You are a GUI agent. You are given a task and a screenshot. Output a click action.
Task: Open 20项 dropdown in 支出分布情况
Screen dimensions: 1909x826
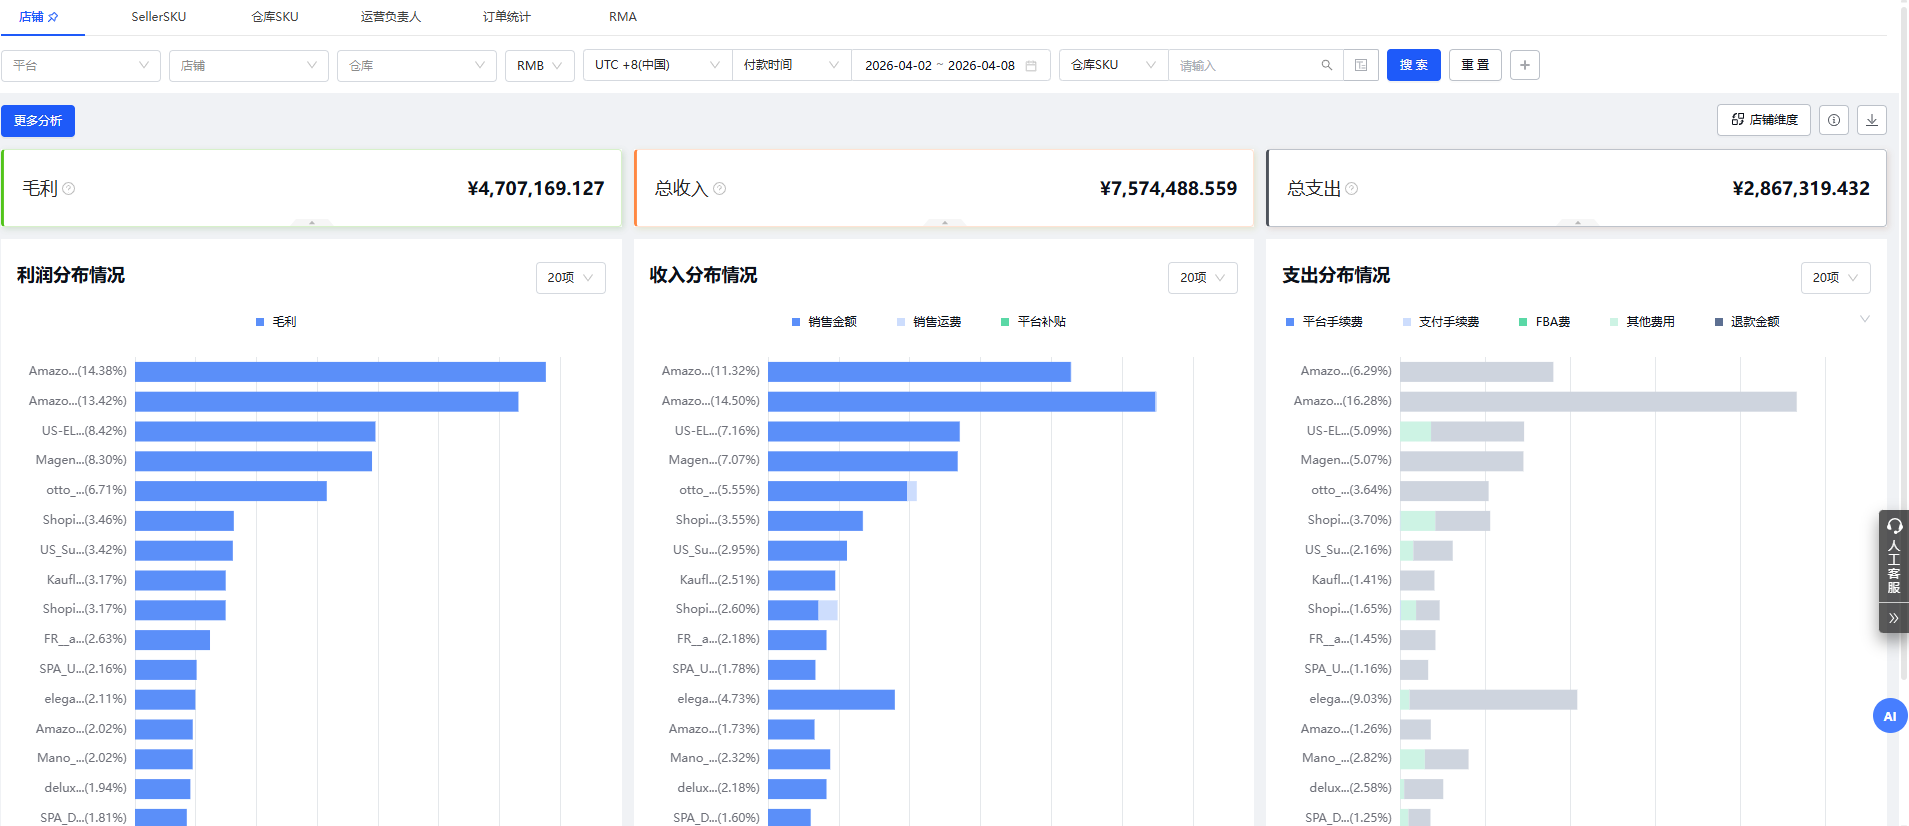(1836, 278)
